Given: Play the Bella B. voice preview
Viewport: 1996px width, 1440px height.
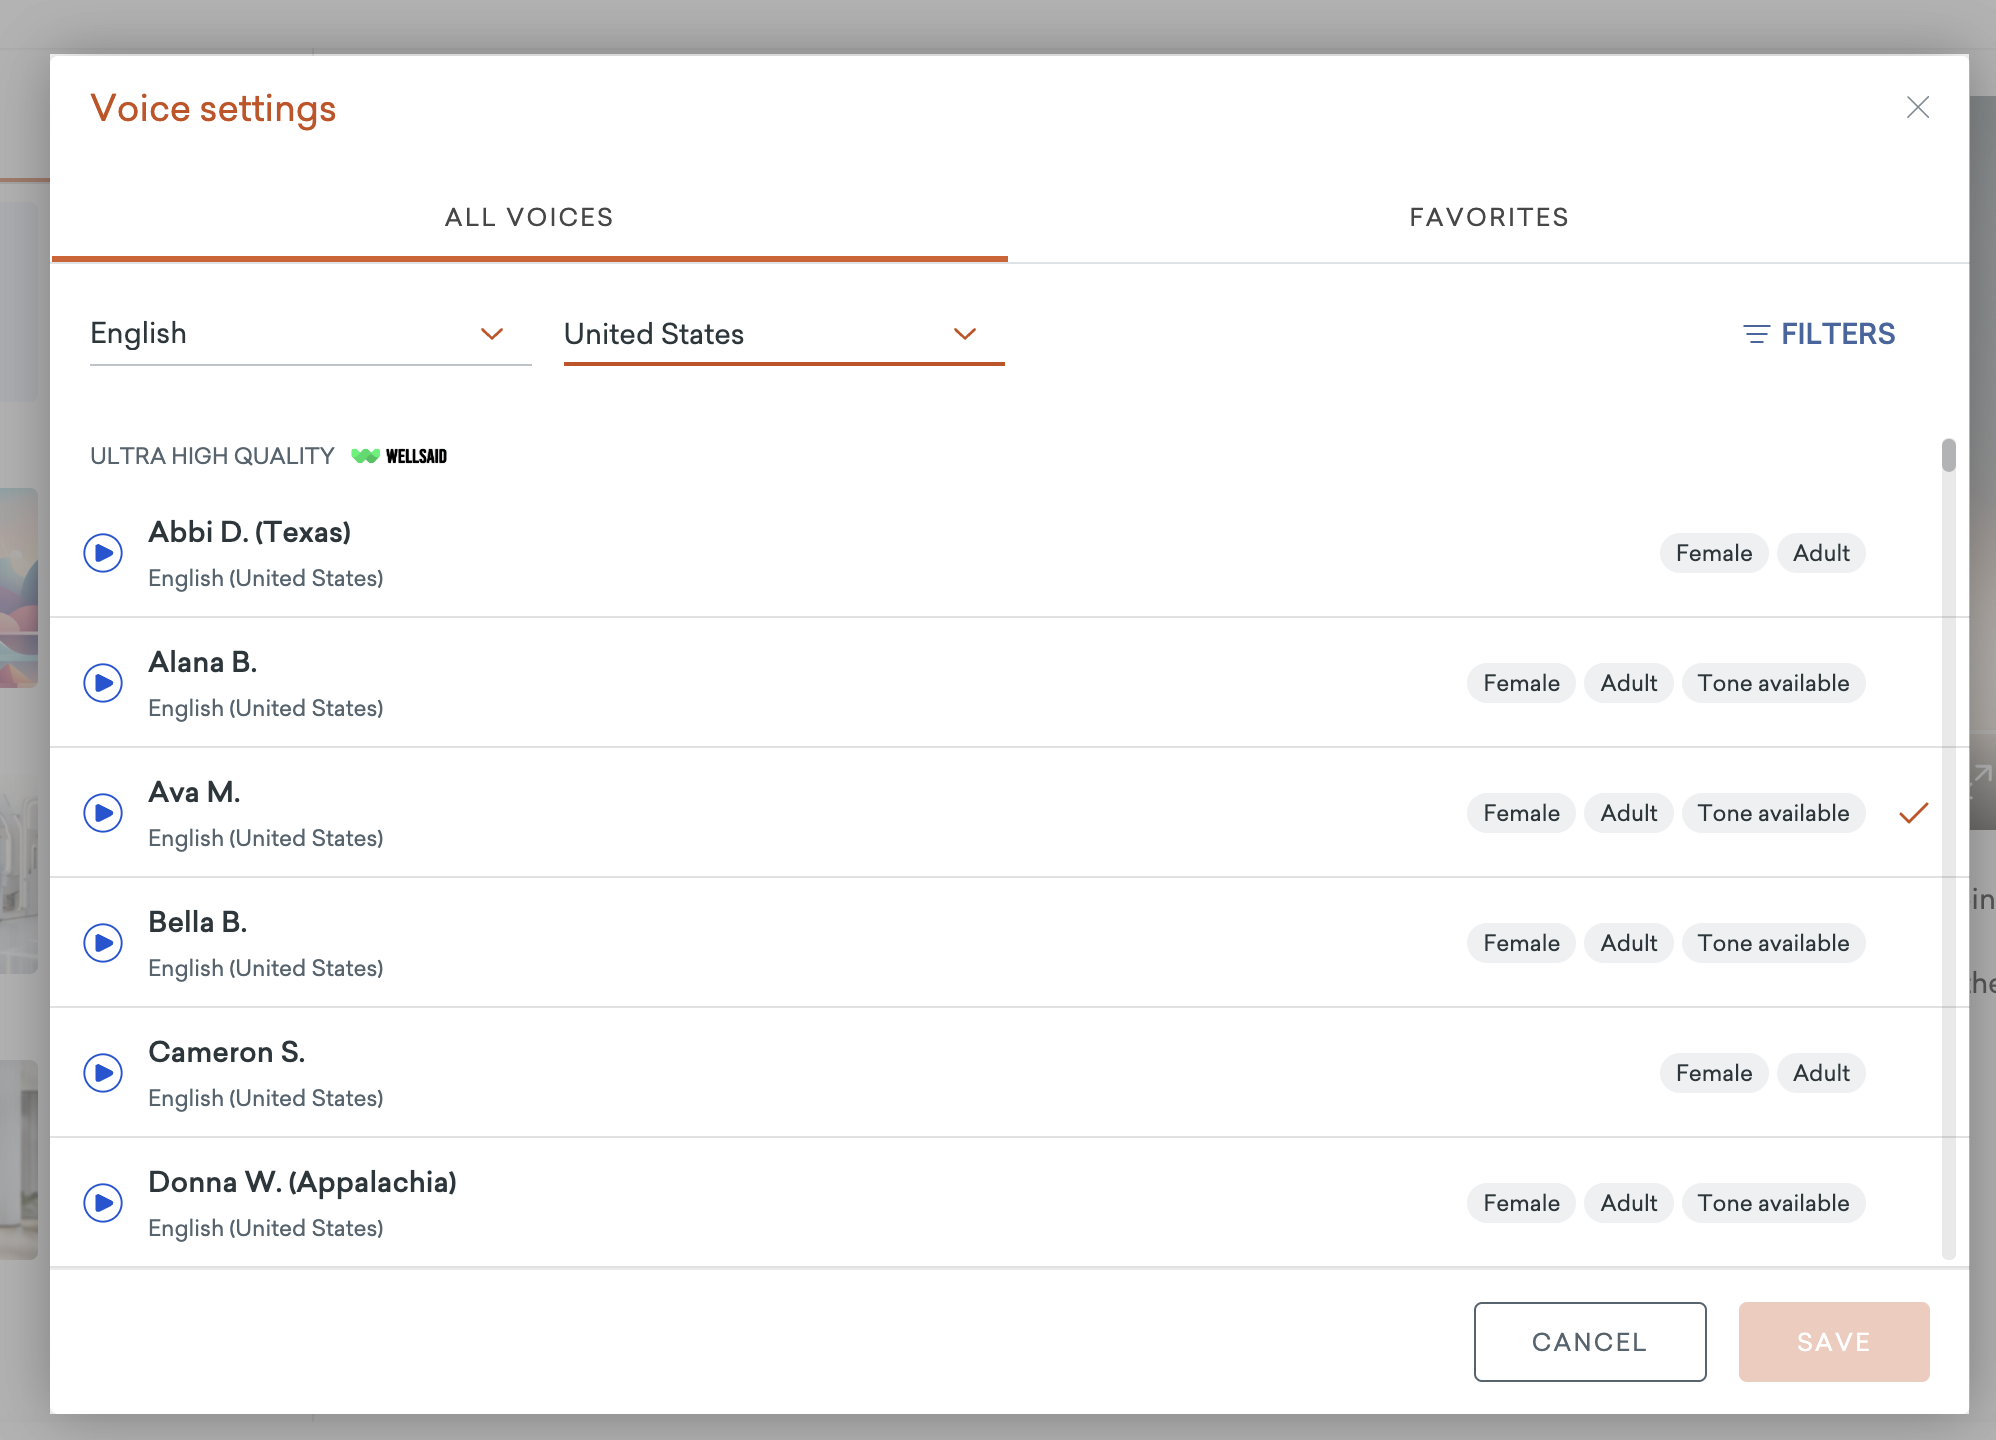Looking at the screenshot, I should [103, 943].
